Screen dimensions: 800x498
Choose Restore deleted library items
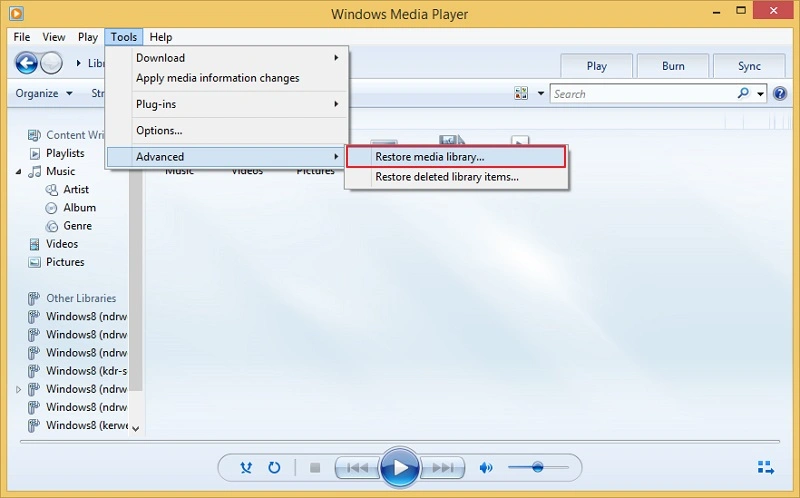(456, 177)
